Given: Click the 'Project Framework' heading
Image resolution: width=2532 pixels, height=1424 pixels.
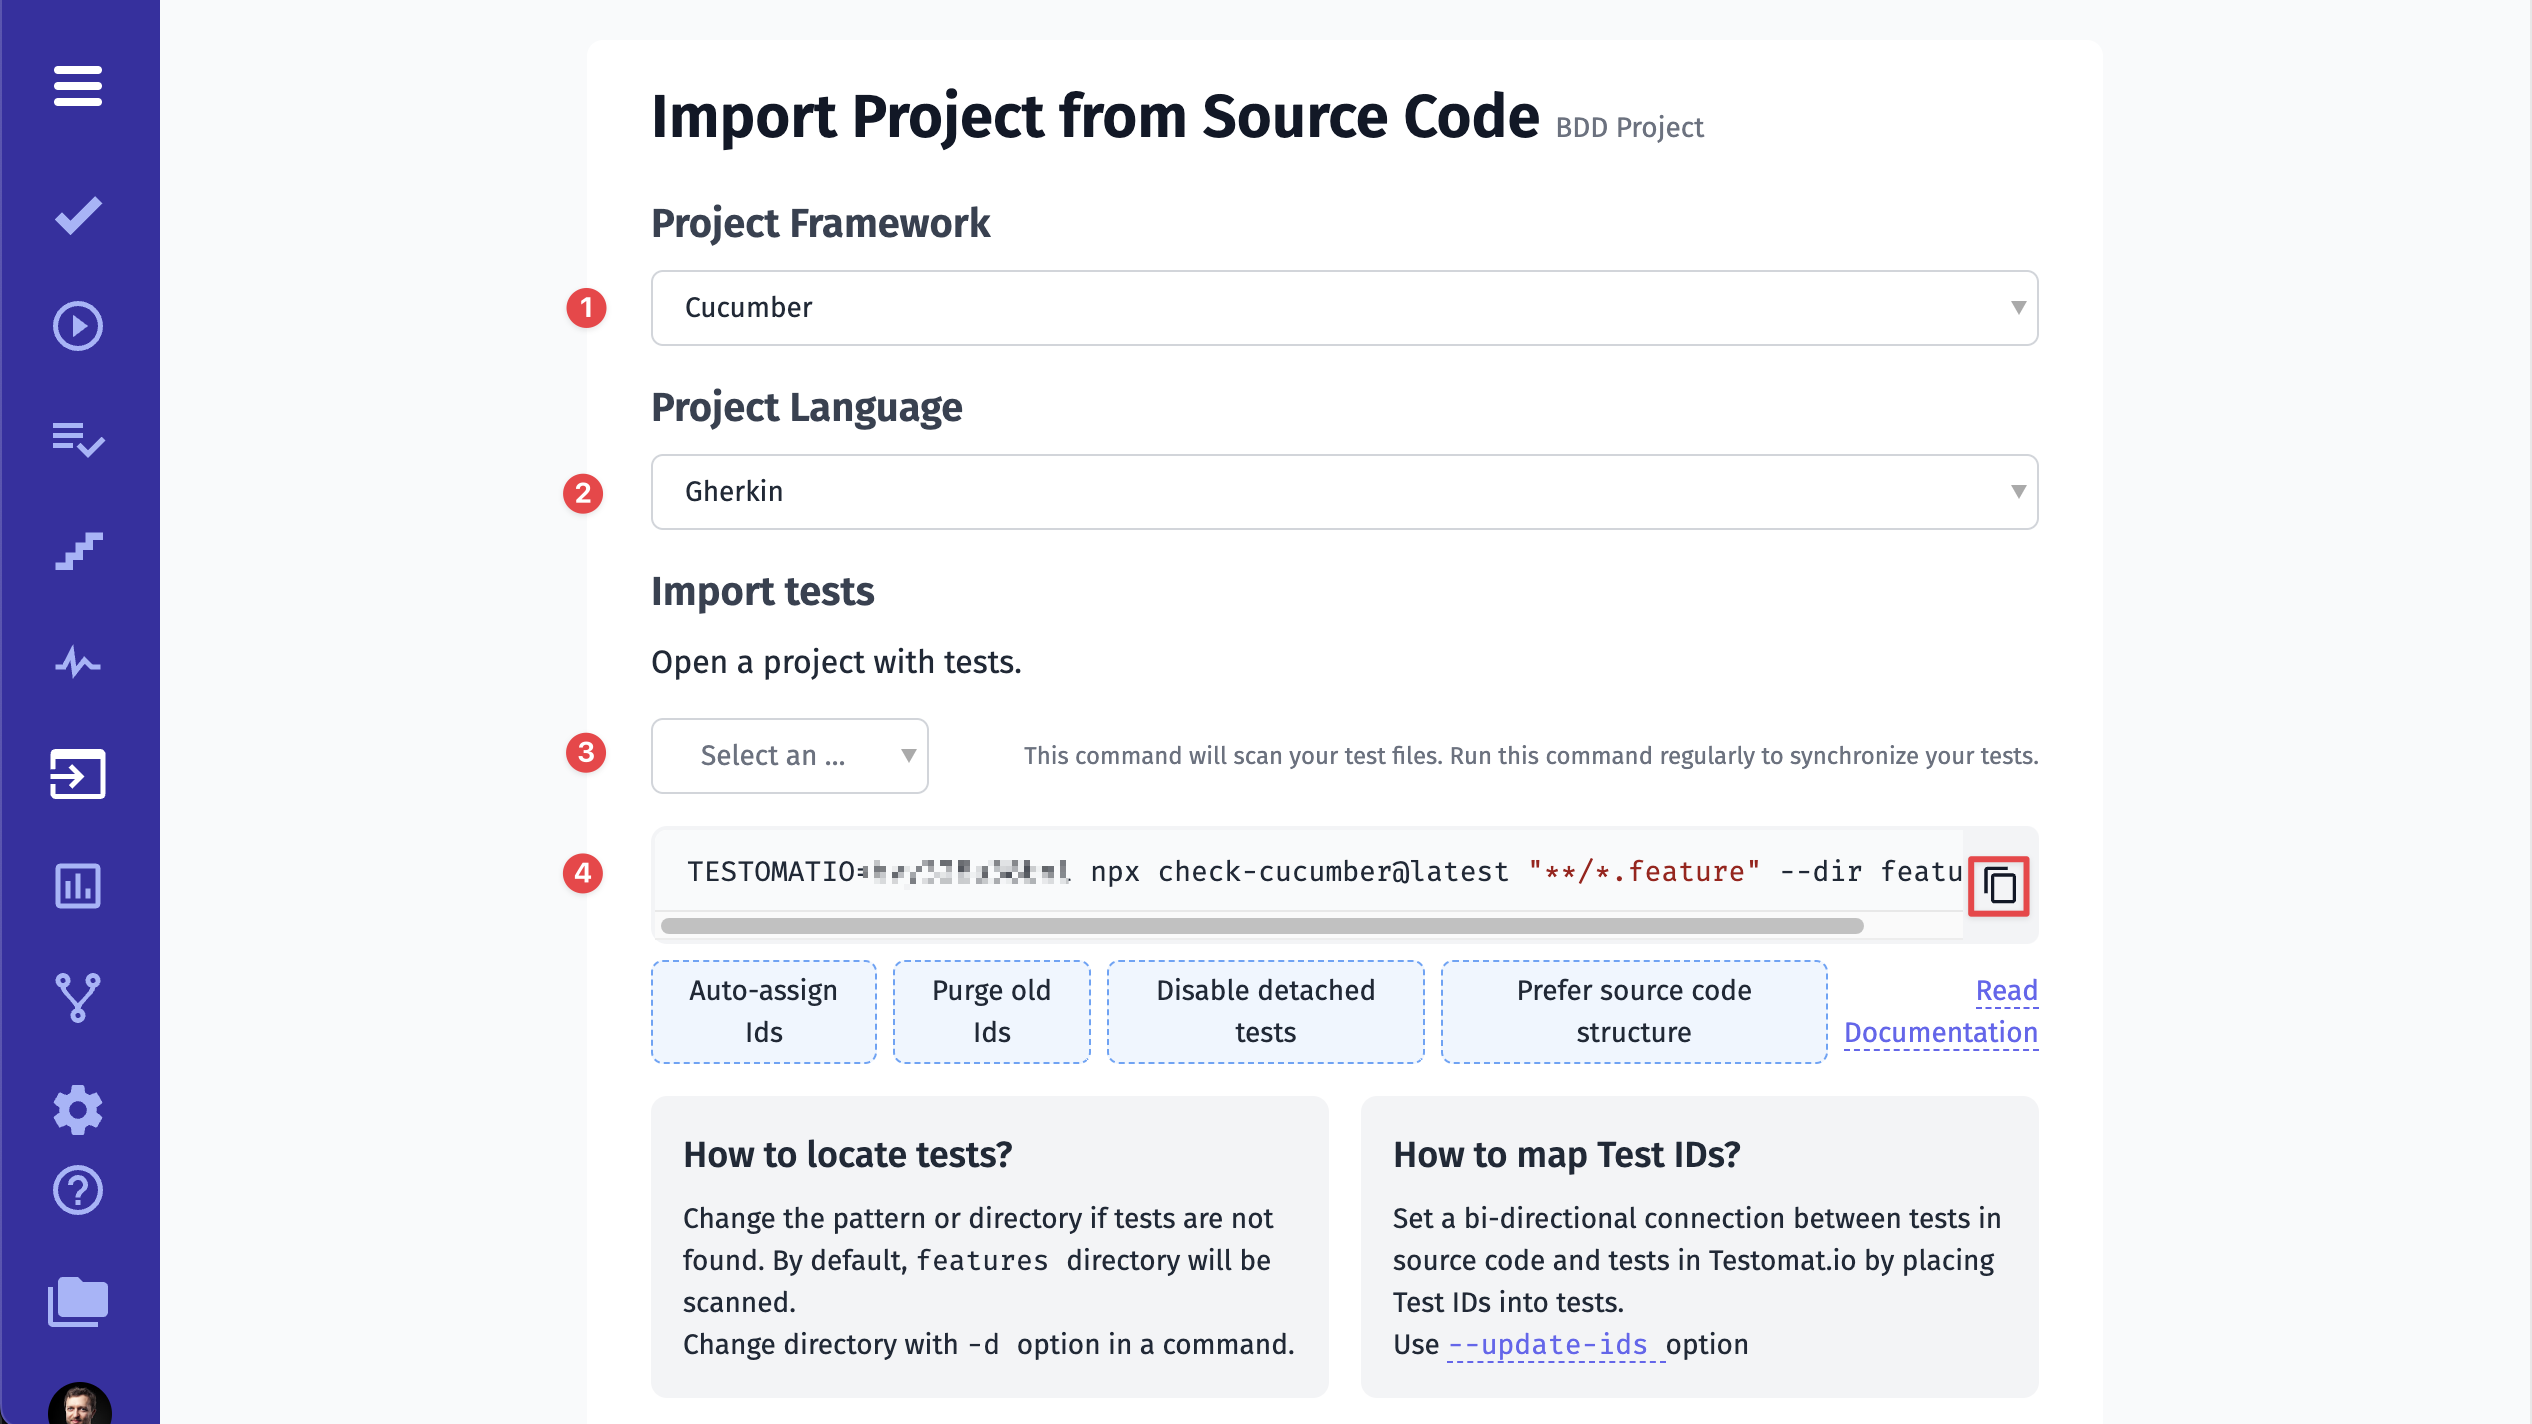Looking at the screenshot, I should click(821, 224).
